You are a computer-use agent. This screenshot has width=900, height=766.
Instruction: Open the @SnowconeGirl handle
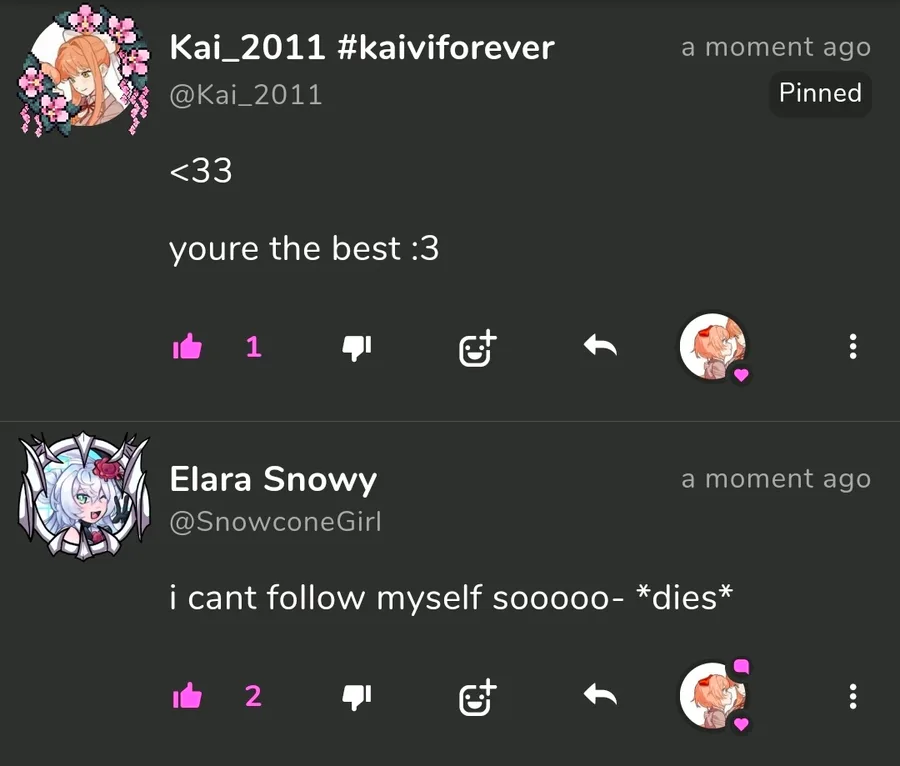(x=276, y=522)
